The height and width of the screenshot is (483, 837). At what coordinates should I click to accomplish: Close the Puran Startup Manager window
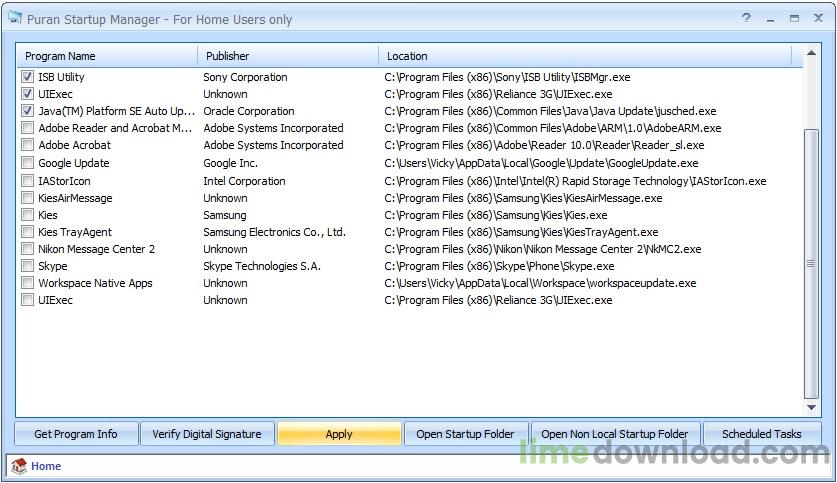pyautogui.click(x=818, y=18)
